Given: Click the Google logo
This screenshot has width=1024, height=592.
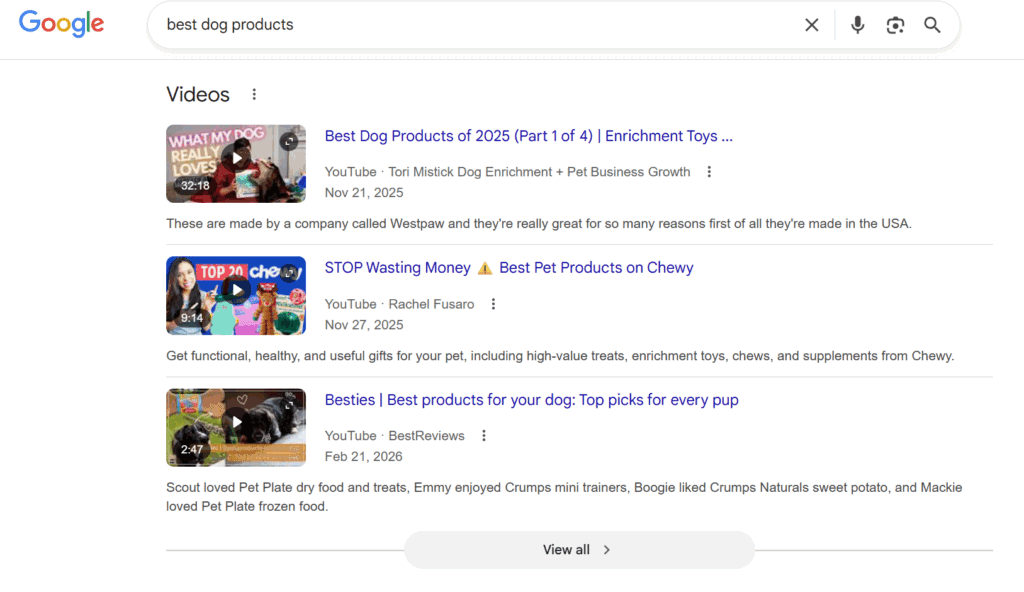Looking at the screenshot, I should click(61, 24).
